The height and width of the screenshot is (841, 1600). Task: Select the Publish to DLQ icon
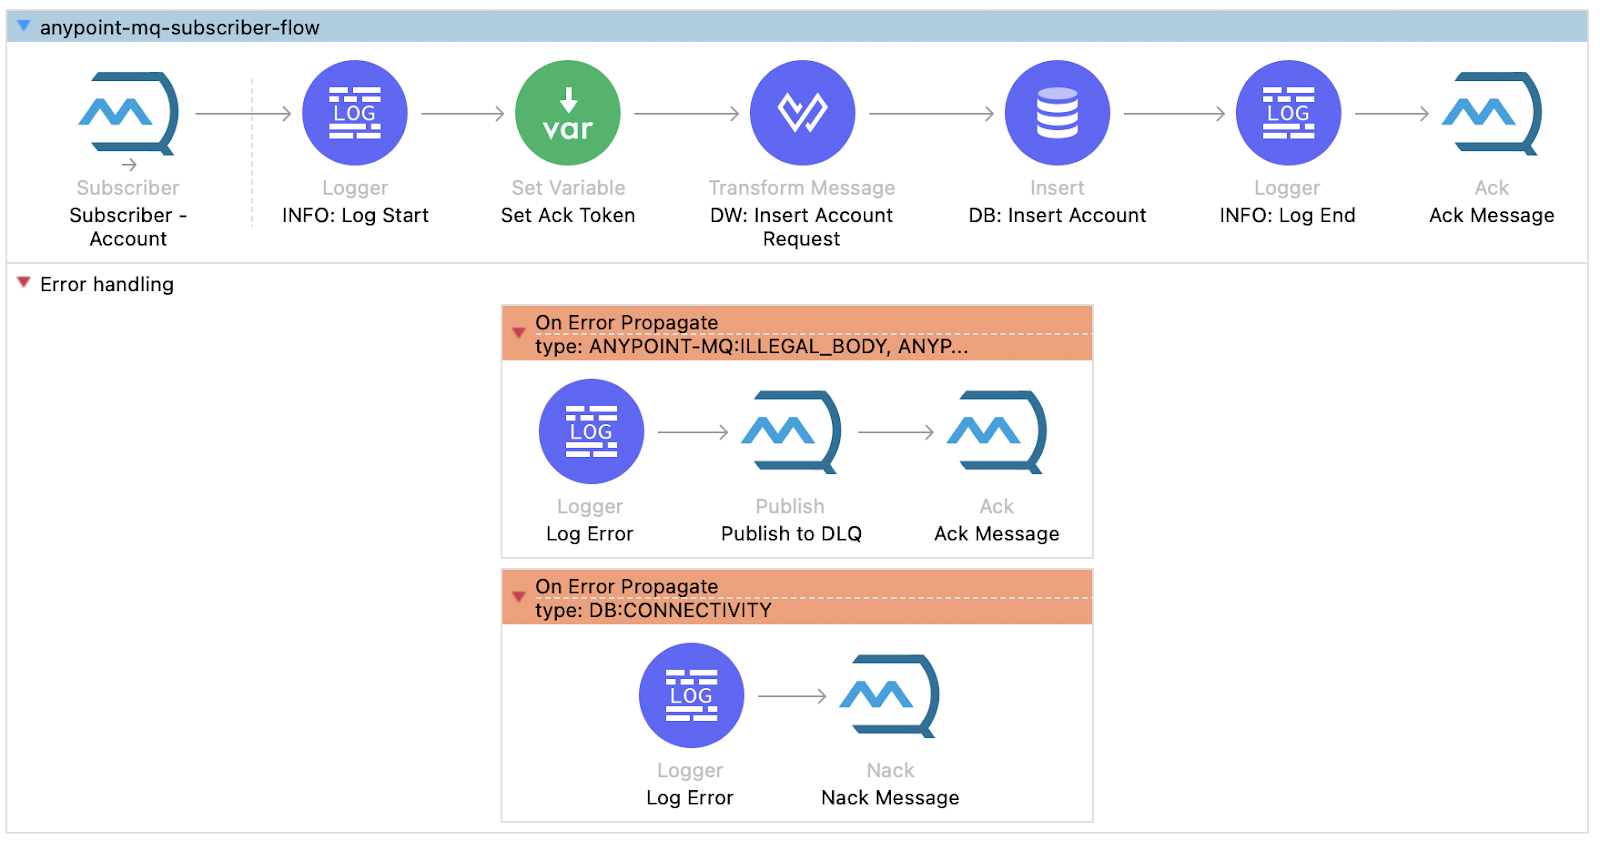tap(791, 432)
